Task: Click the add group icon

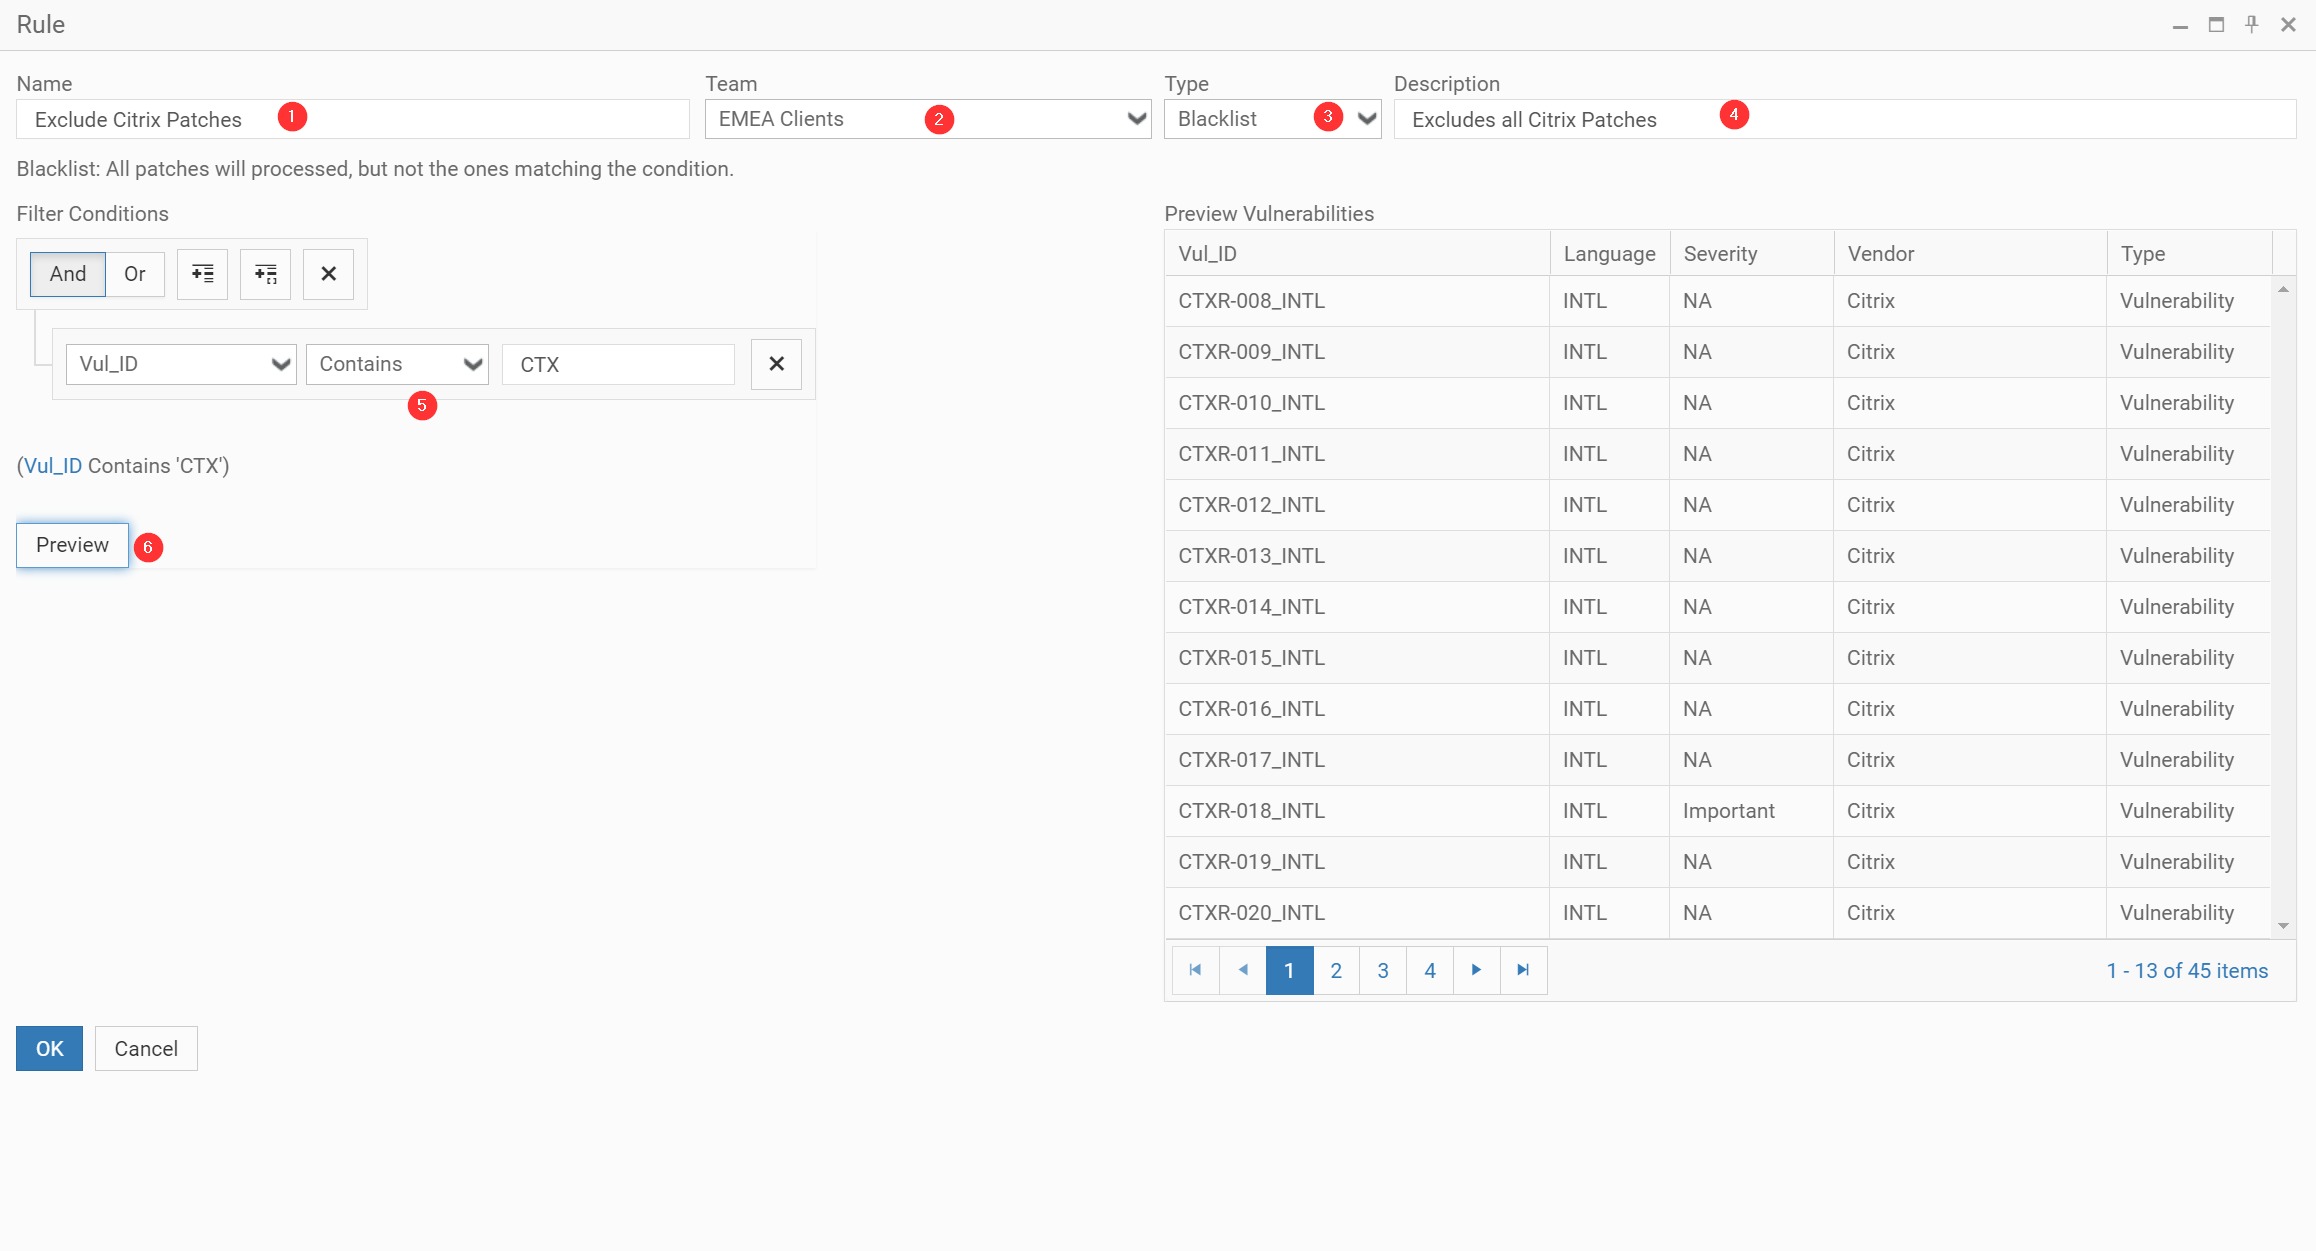Action: click(x=265, y=274)
